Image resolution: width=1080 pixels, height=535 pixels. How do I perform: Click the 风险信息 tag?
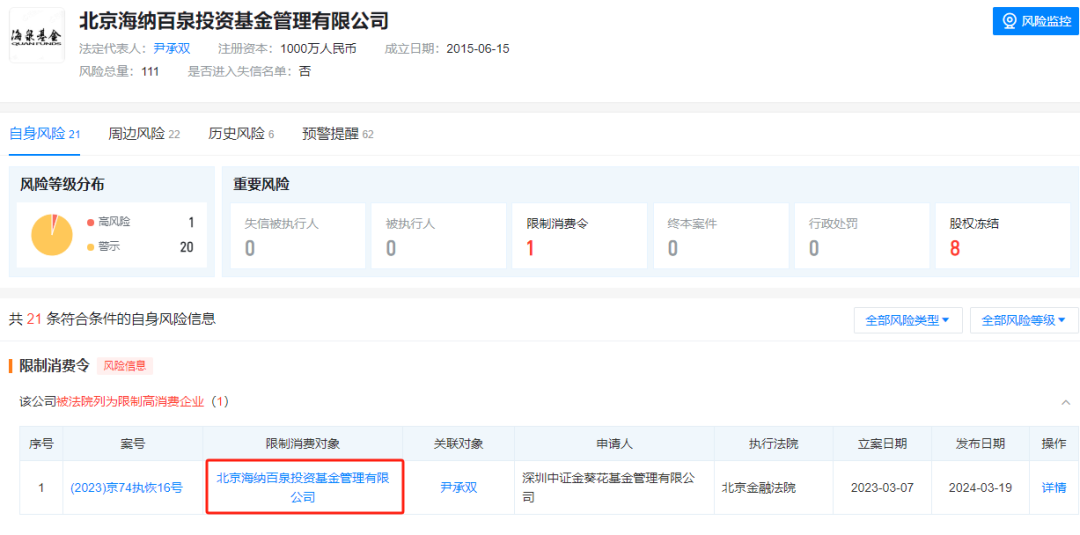(x=125, y=366)
